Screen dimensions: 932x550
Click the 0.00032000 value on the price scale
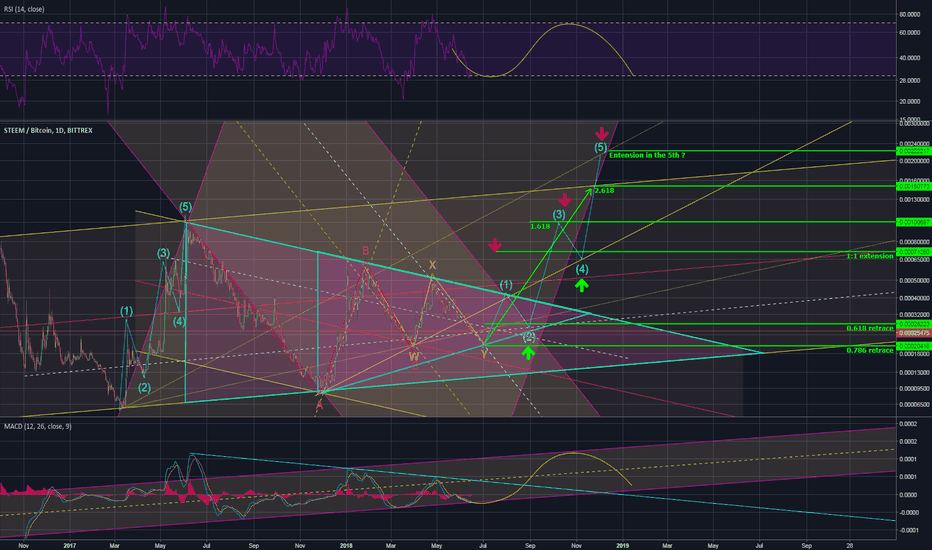coord(914,315)
